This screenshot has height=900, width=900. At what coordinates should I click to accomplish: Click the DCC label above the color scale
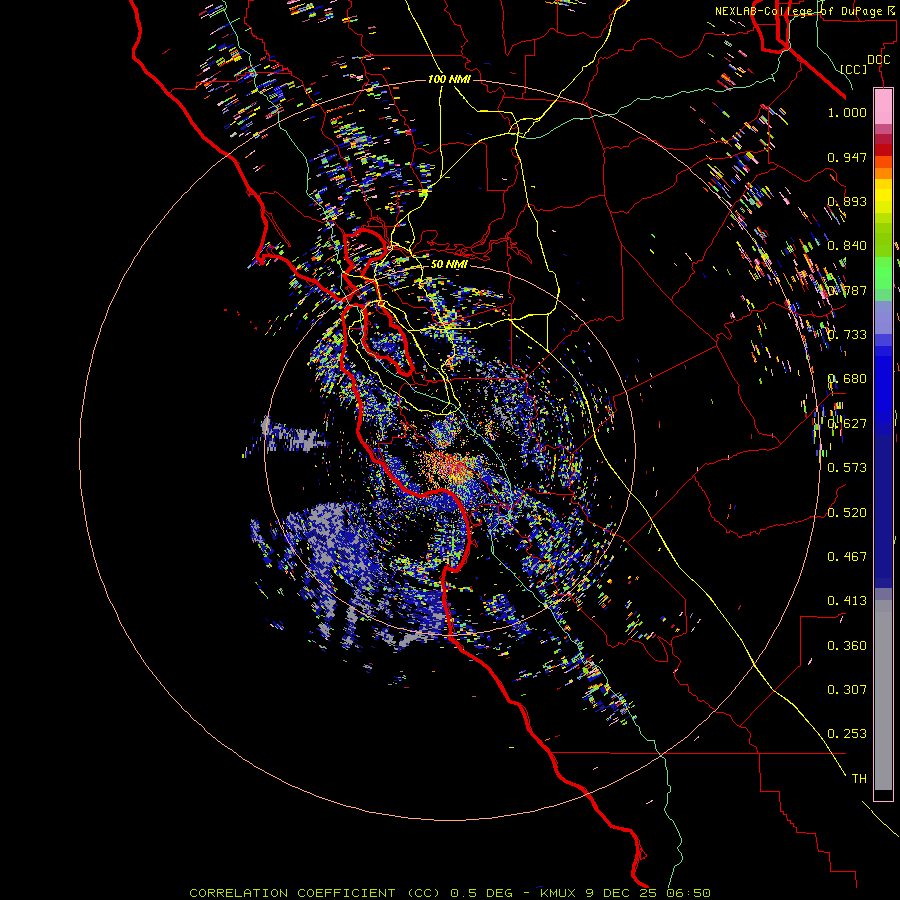click(878, 60)
